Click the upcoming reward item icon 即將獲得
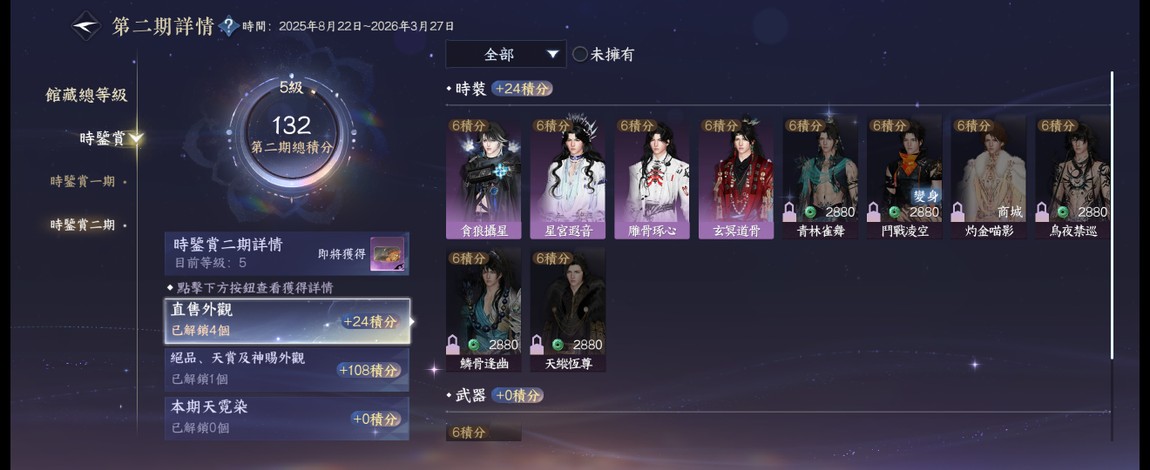The height and width of the screenshot is (470, 1150). click(387, 254)
